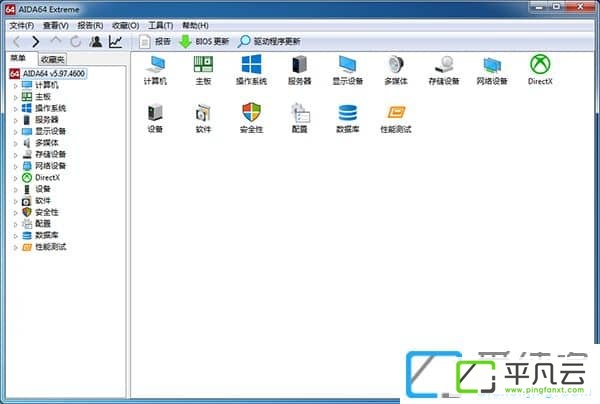This screenshot has height=404, width=600.
Task: Open the 收藏(O) menu
Action: 126,26
